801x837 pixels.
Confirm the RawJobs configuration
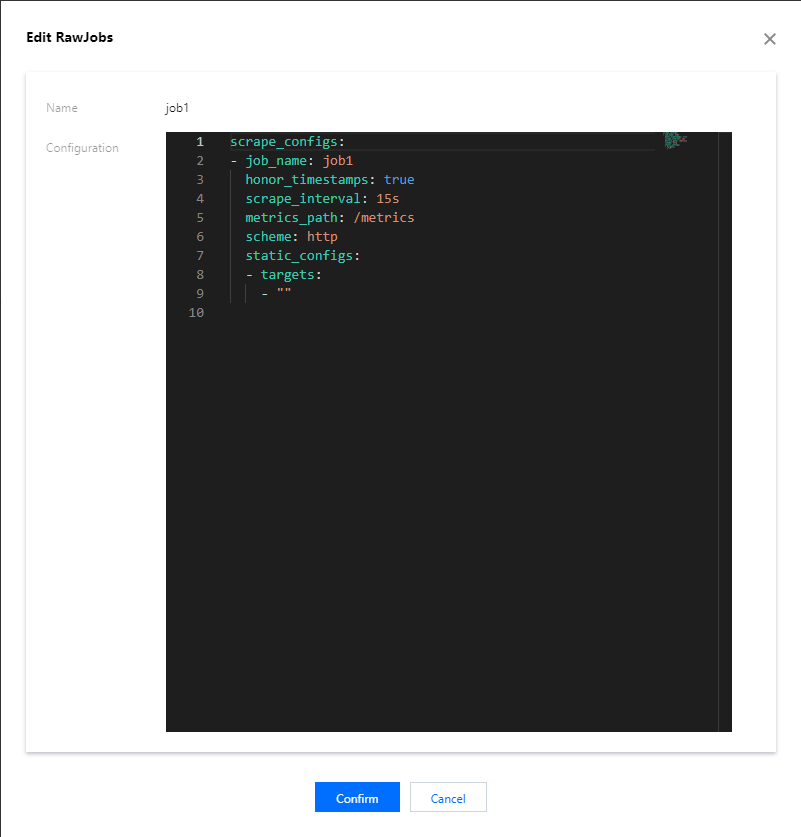point(357,797)
